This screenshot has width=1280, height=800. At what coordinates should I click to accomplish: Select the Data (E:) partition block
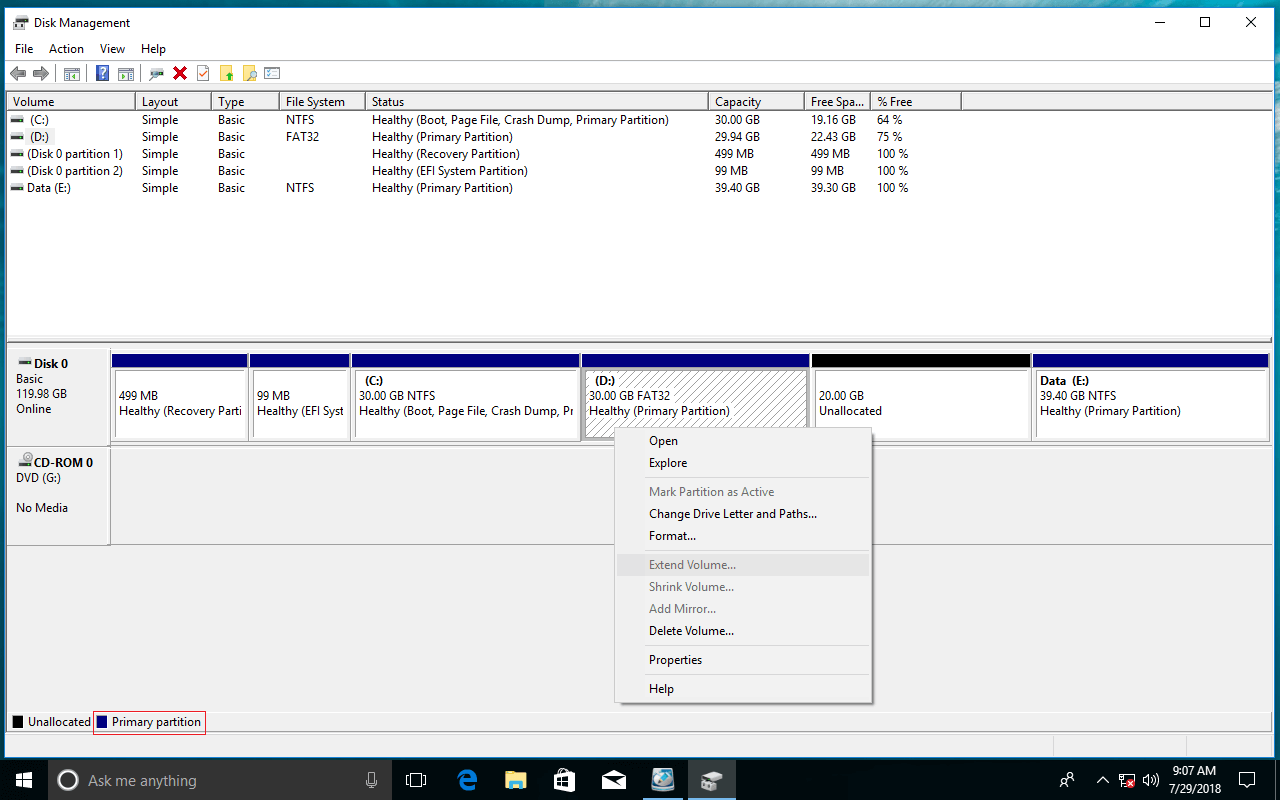(x=1150, y=400)
